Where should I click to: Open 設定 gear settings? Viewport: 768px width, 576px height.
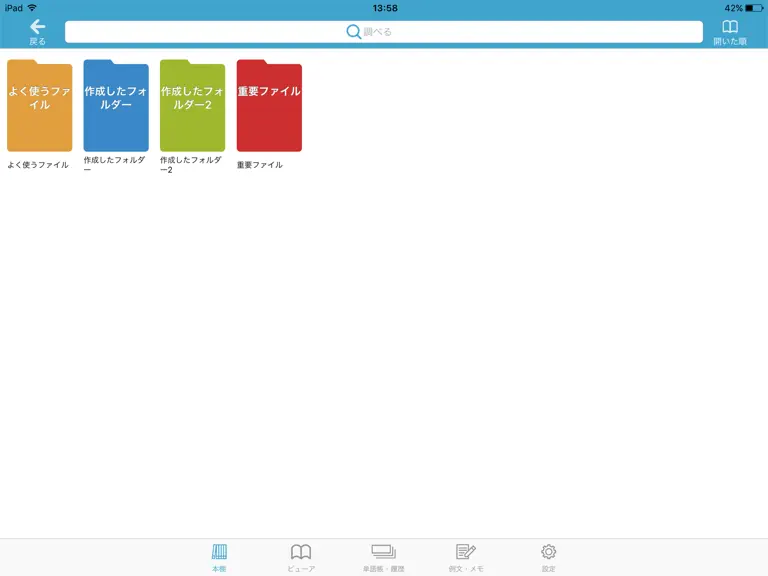click(x=549, y=557)
